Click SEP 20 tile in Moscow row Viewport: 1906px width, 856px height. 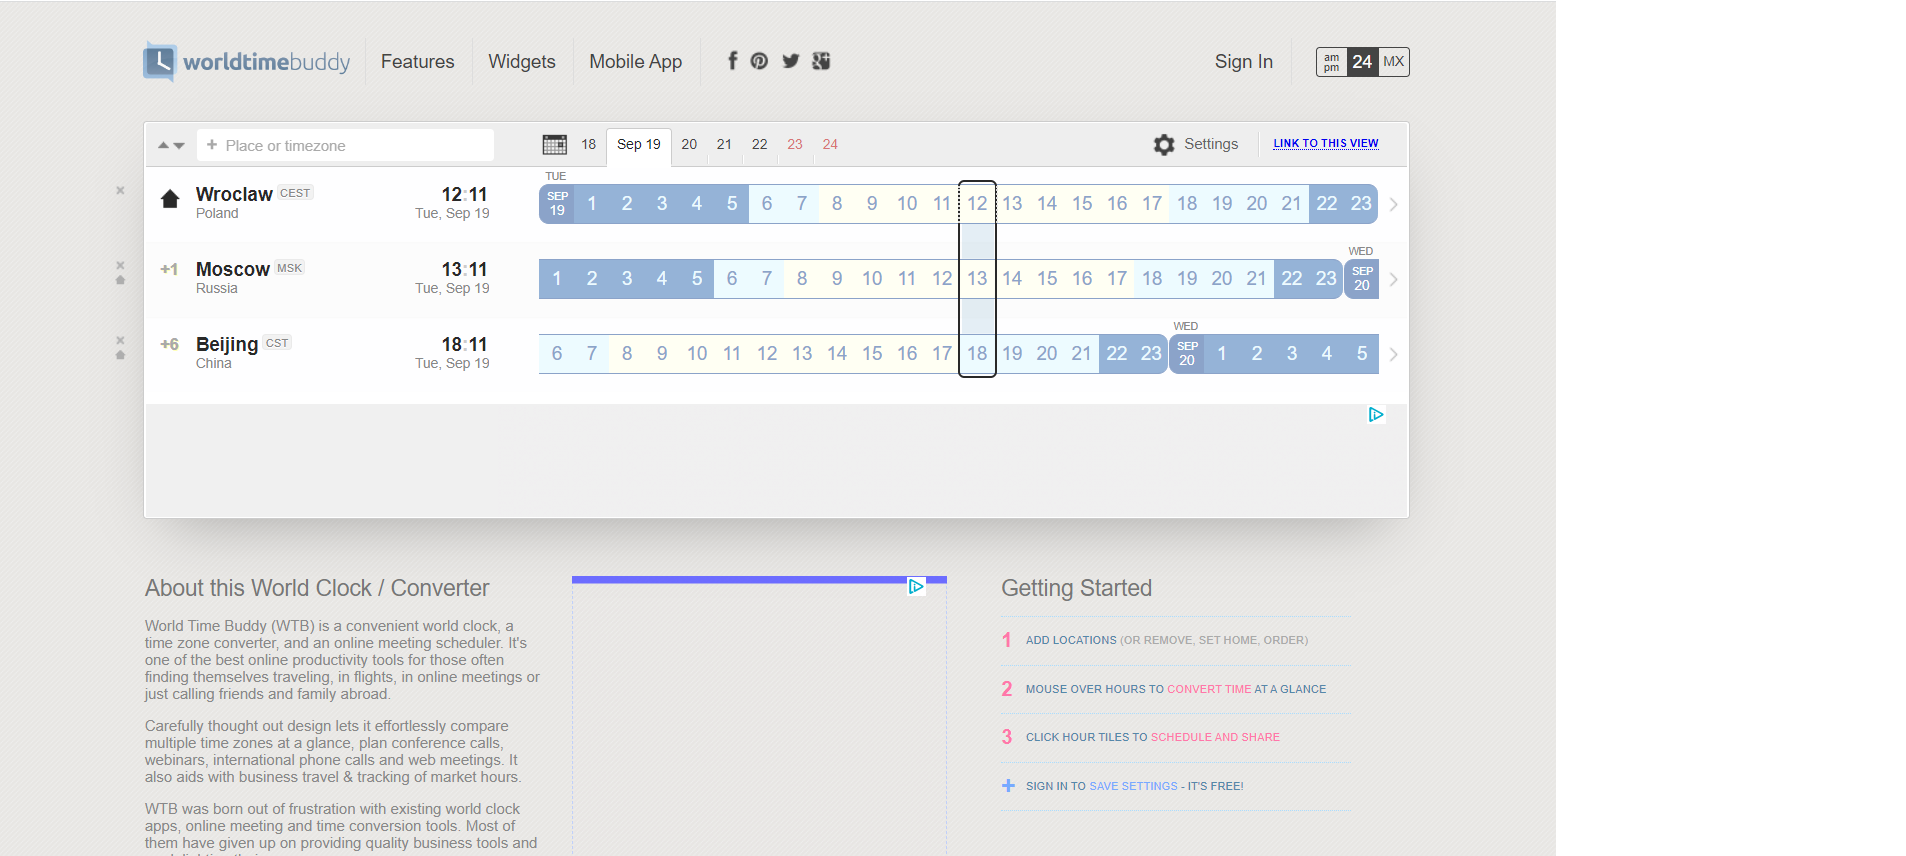click(x=1362, y=279)
